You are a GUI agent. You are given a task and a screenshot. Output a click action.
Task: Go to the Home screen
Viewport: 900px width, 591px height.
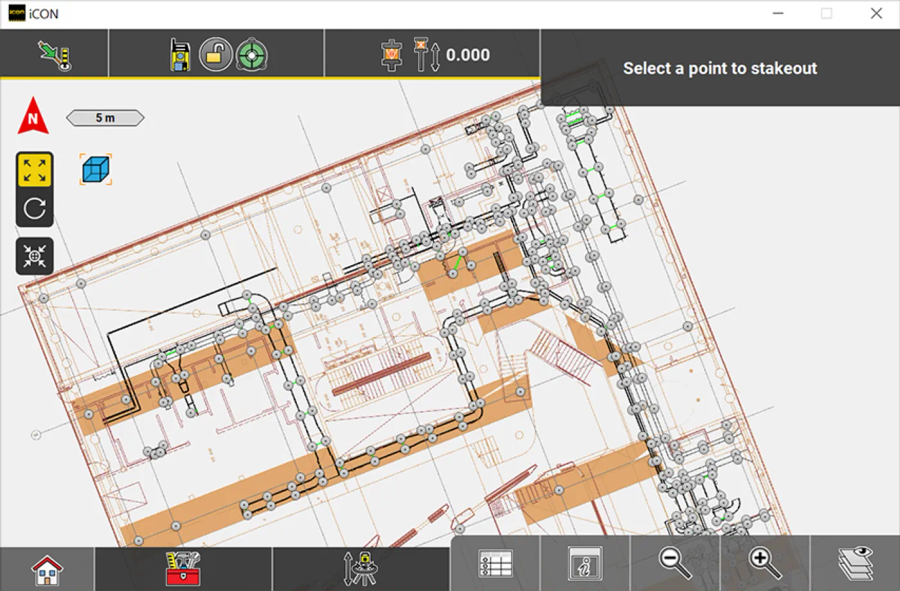click(47, 569)
